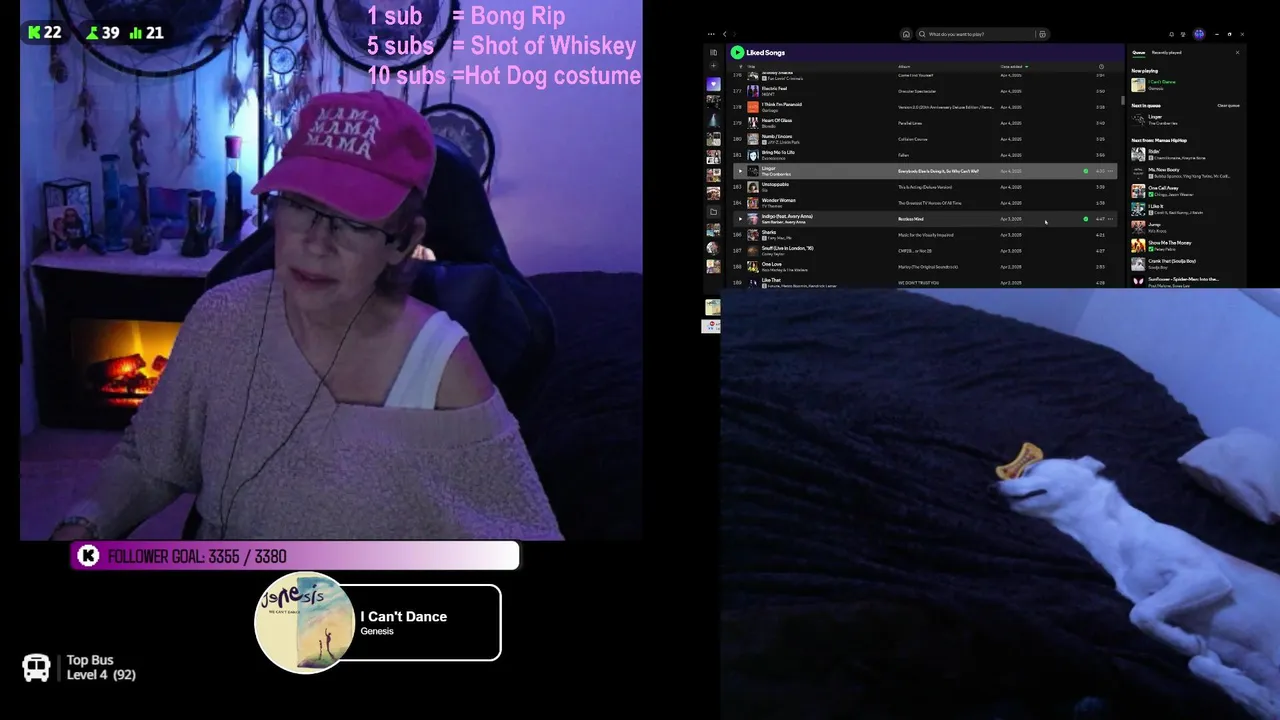
Task: Play Indigo (feat. Avery Anna) with its play arrow
Action: pyautogui.click(x=740, y=219)
